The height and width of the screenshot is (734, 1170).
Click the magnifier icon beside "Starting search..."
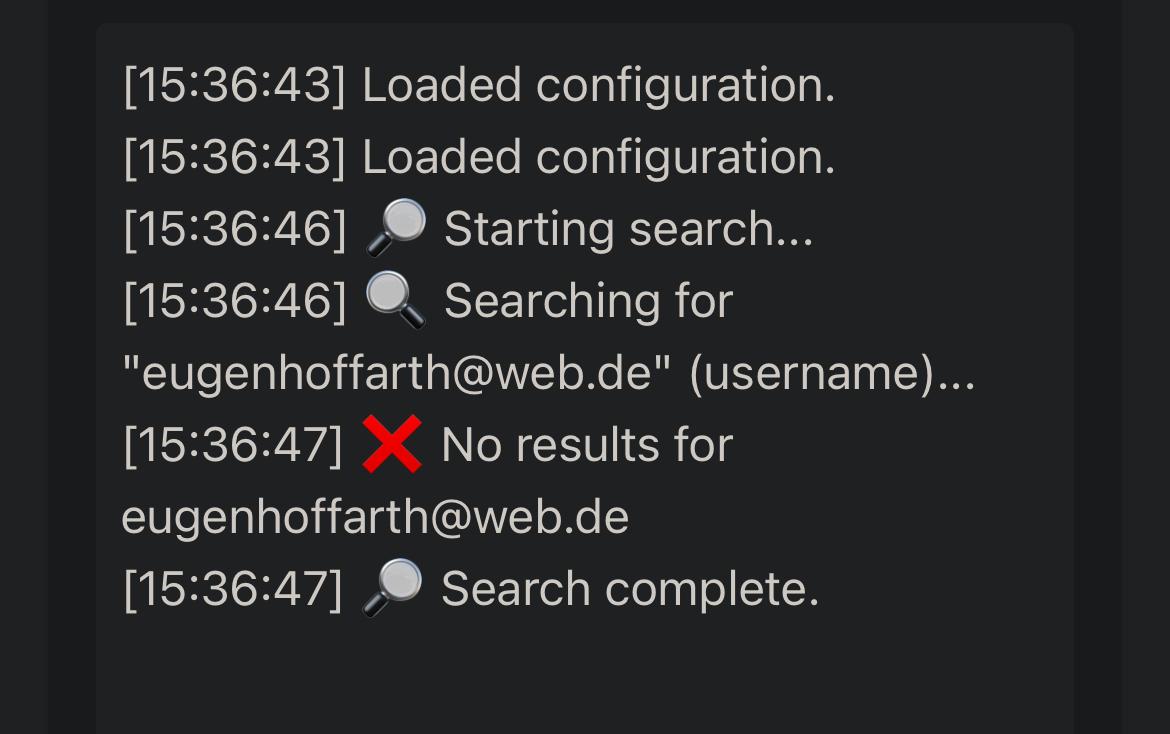tap(396, 228)
